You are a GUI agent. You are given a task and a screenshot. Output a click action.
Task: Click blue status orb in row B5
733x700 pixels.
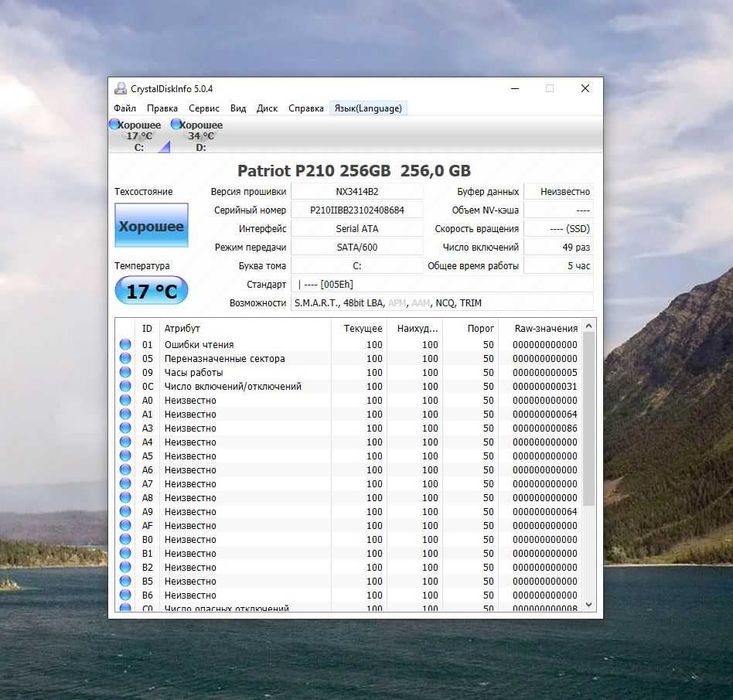coord(125,581)
